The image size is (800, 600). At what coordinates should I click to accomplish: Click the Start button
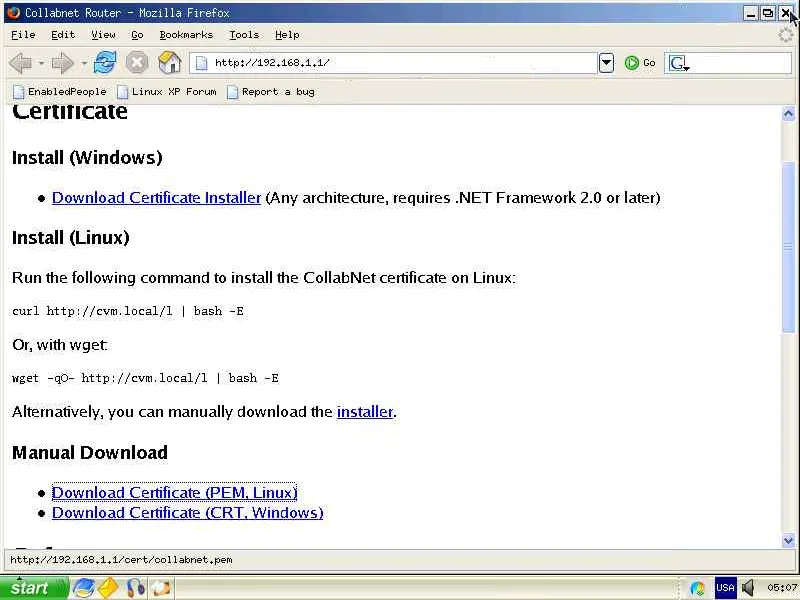(x=34, y=588)
